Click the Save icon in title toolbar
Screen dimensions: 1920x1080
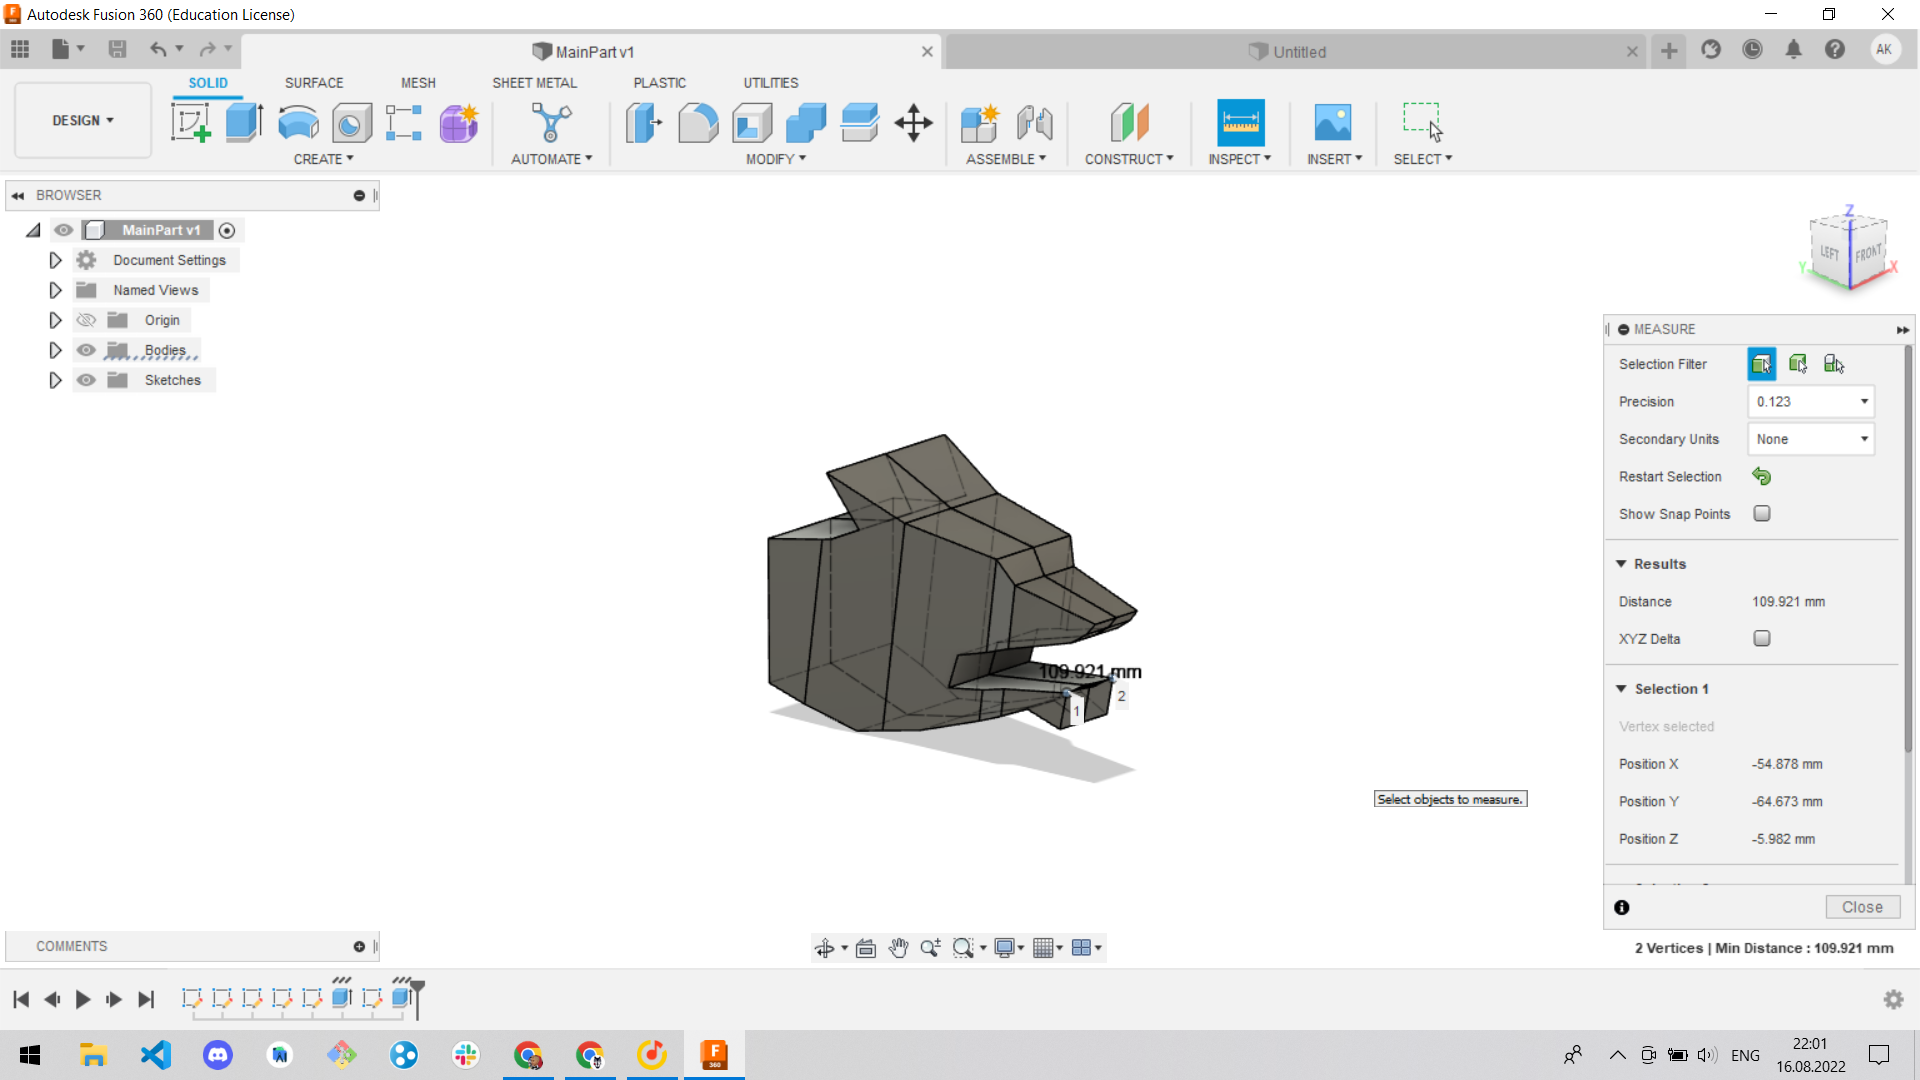point(117,49)
